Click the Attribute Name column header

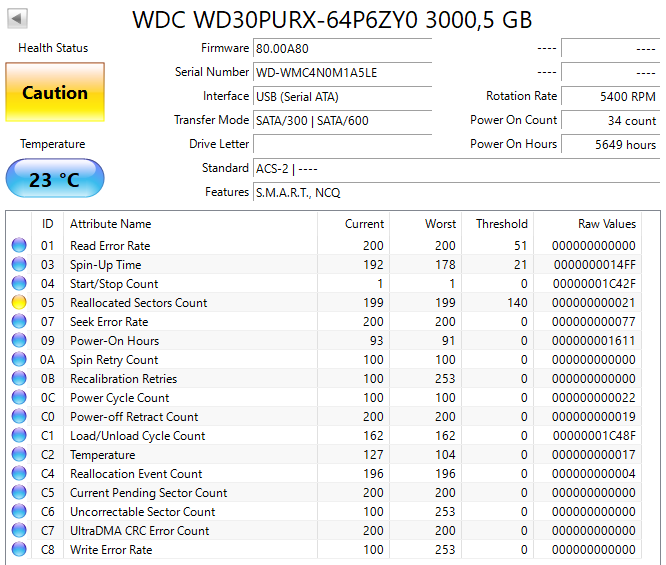coord(111,224)
